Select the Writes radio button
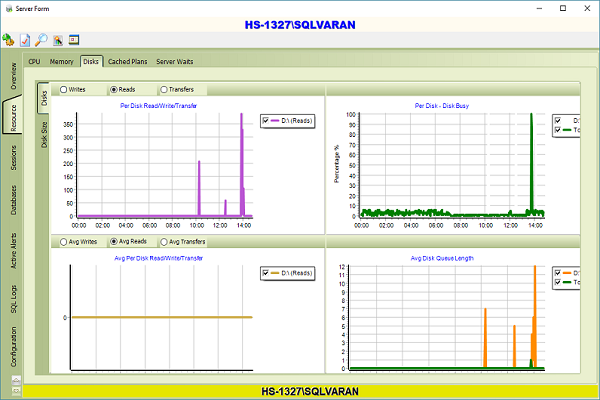The image size is (600, 400). [66, 90]
